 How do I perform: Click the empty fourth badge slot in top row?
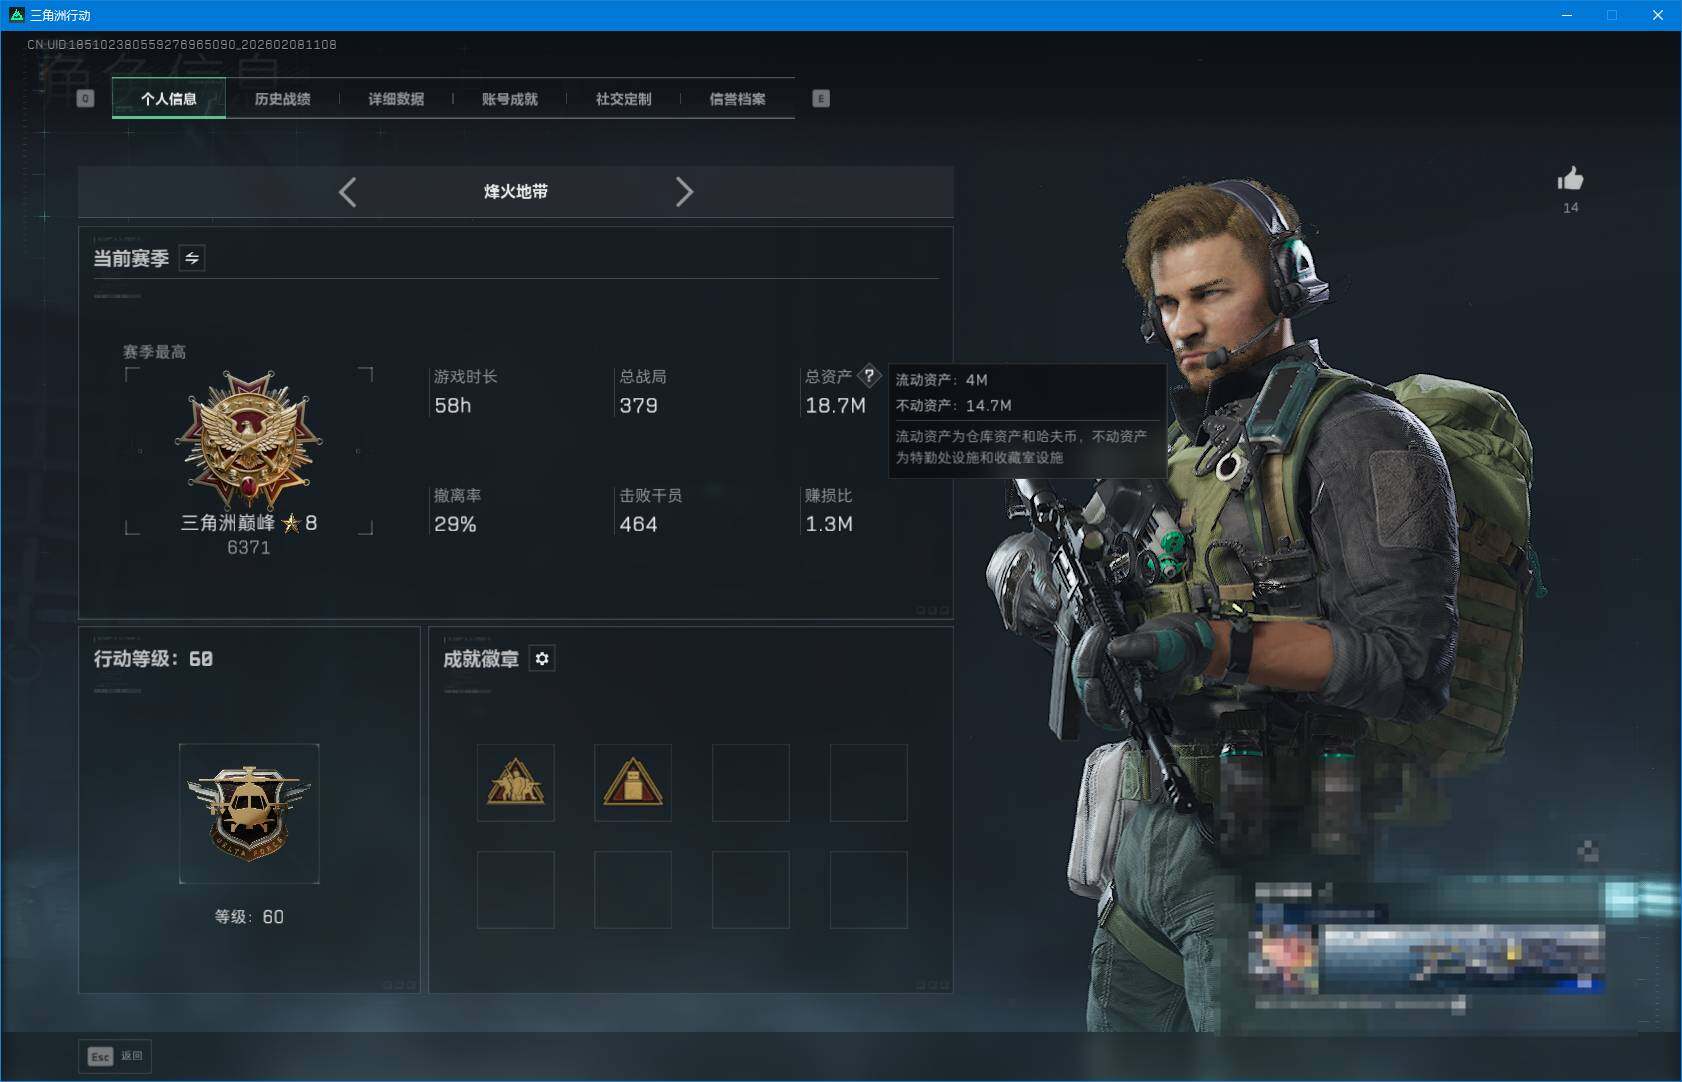click(869, 783)
